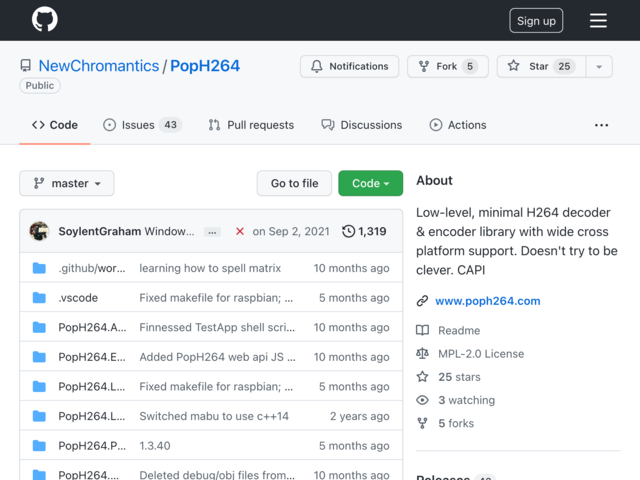Open the PopH264.A... folder
Viewport: 640px width, 480px height.
point(92,327)
